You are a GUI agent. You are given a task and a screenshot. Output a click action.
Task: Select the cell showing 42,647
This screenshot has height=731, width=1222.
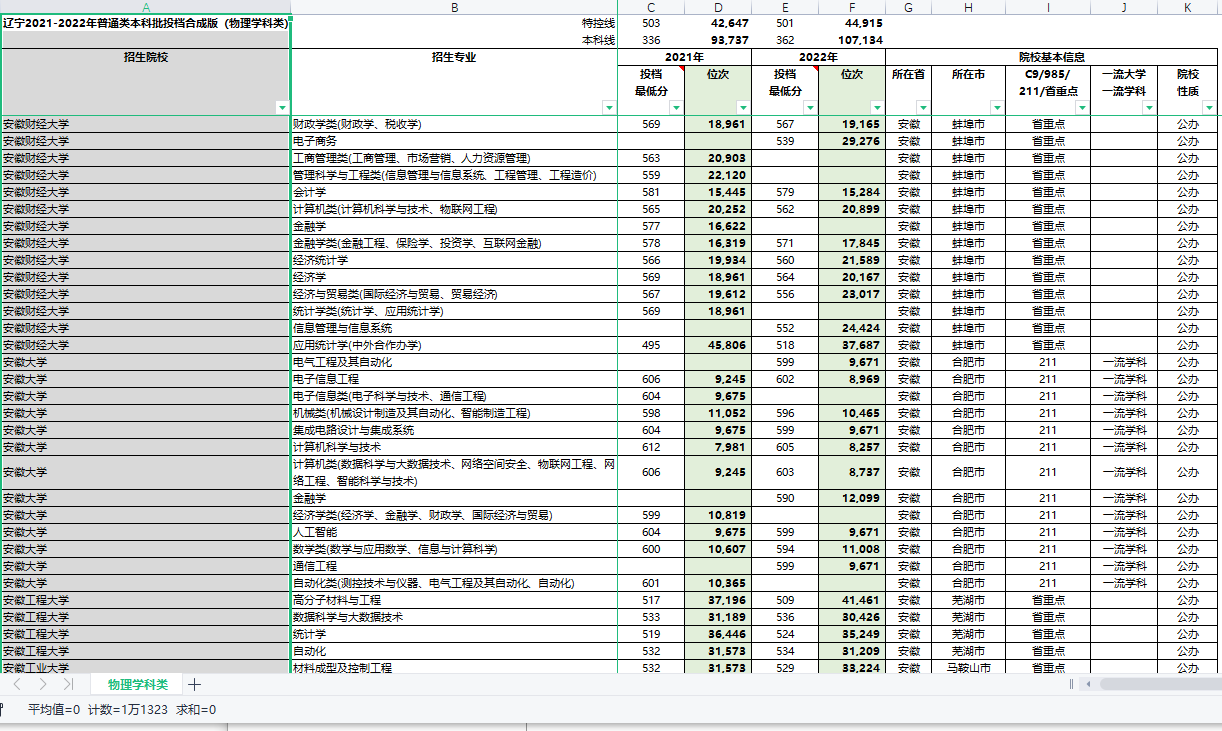(x=718, y=23)
